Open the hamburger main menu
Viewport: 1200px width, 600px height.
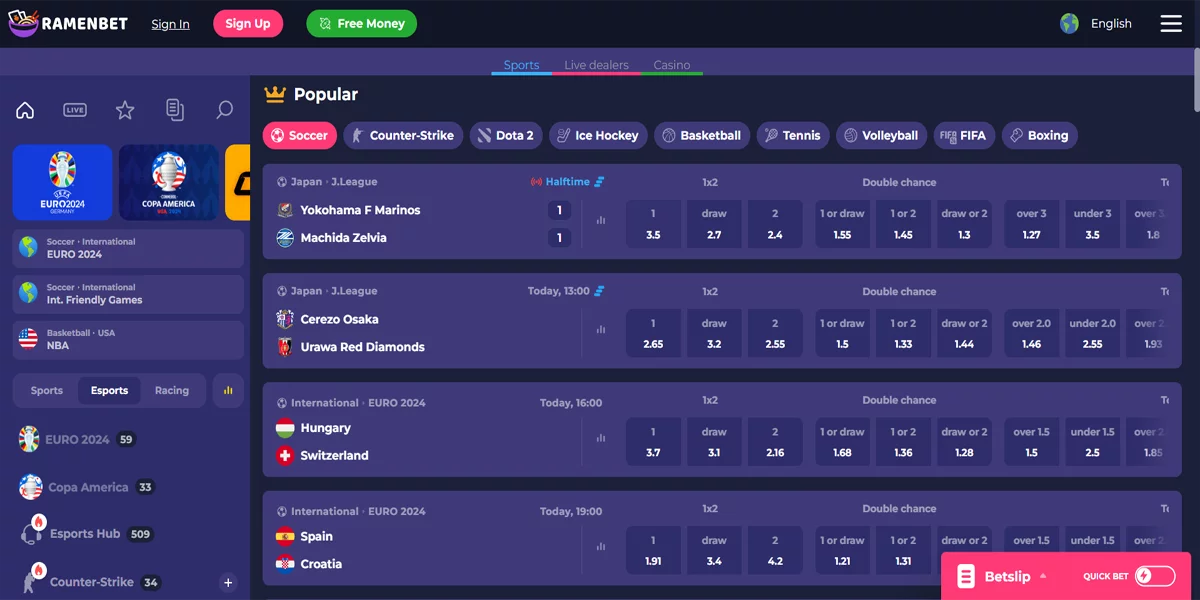[1171, 23]
